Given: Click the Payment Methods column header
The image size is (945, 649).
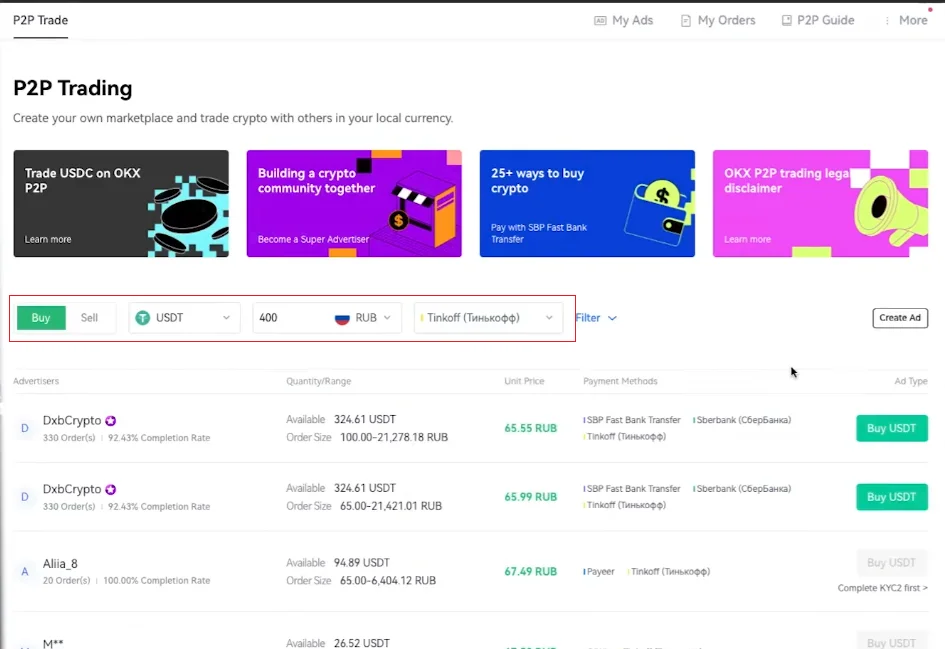Looking at the screenshot, I should point(620,381).
